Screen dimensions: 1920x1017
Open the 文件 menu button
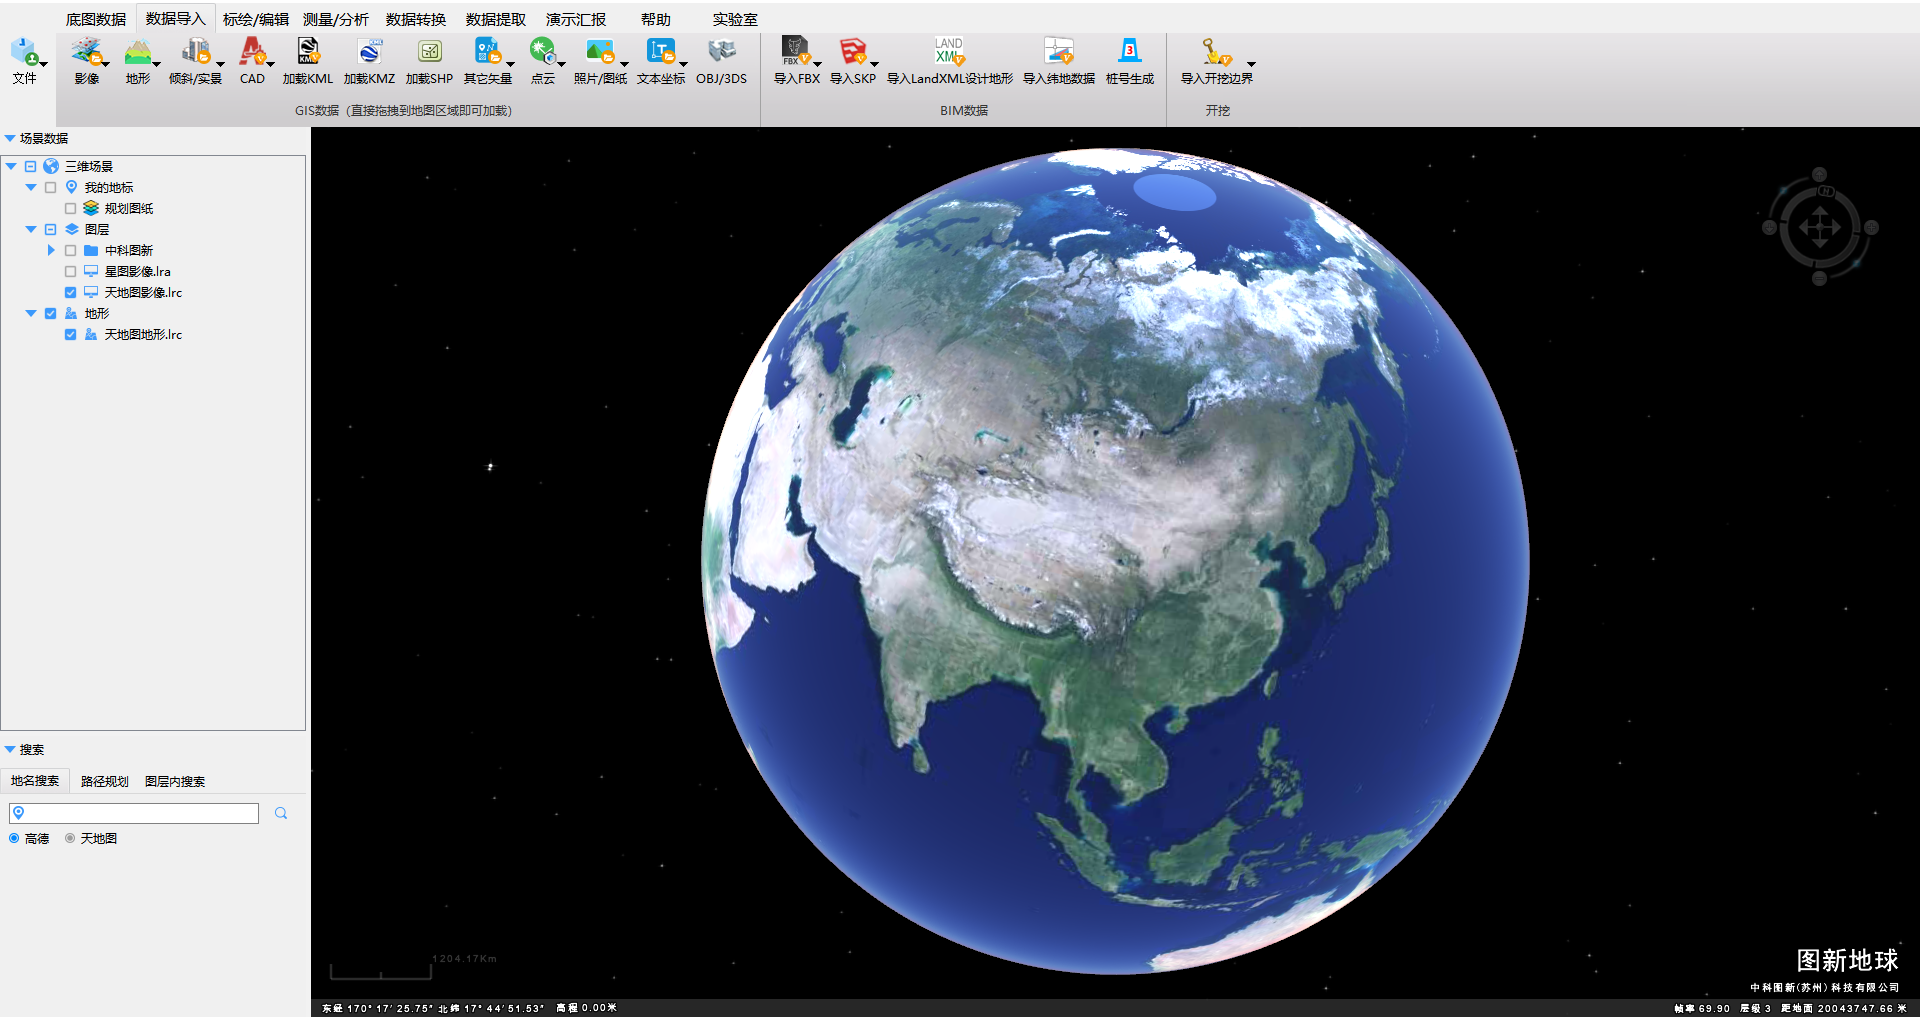tap(25, 60)
